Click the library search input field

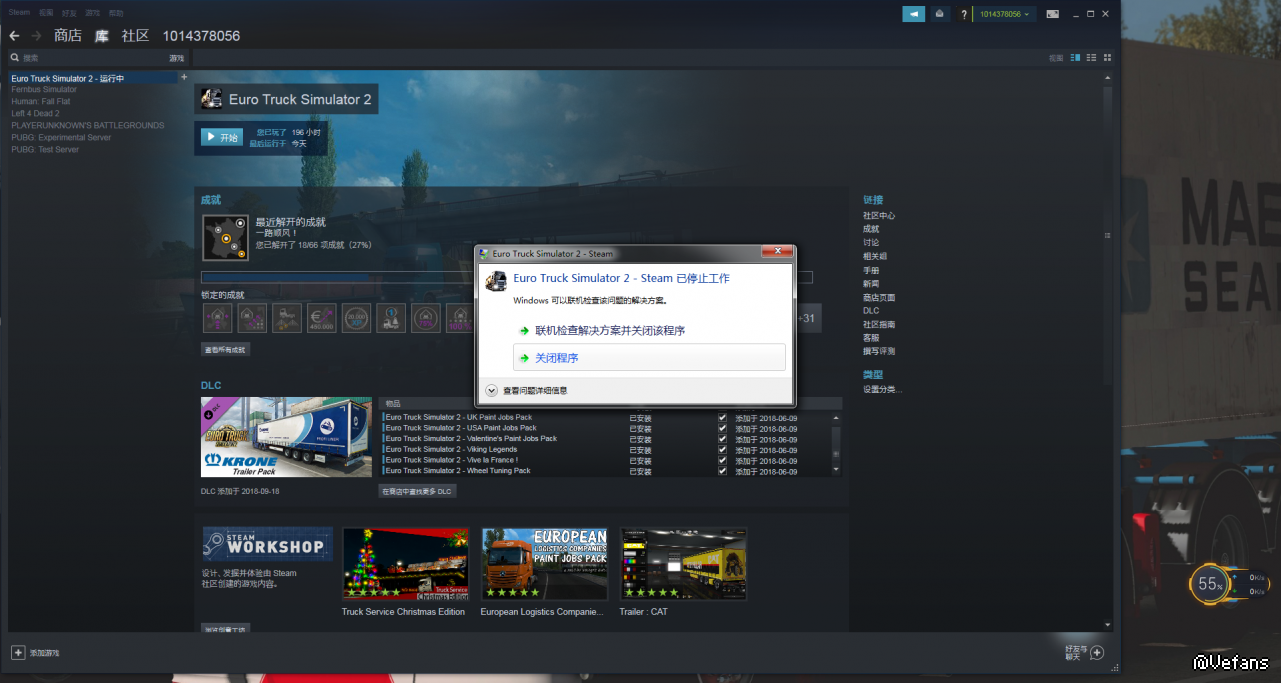pyautogui.click(x=87, y=59)
